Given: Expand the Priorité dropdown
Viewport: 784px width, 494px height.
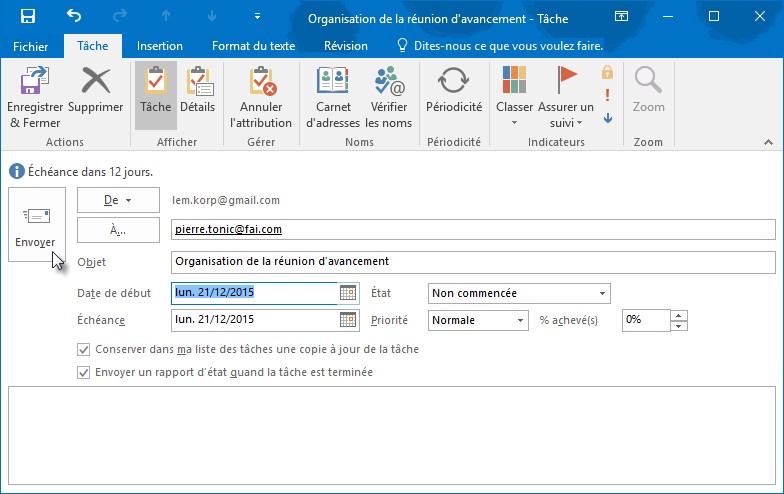Looking at the screenshot, I should pyautogui.click(x=520, y=321).
